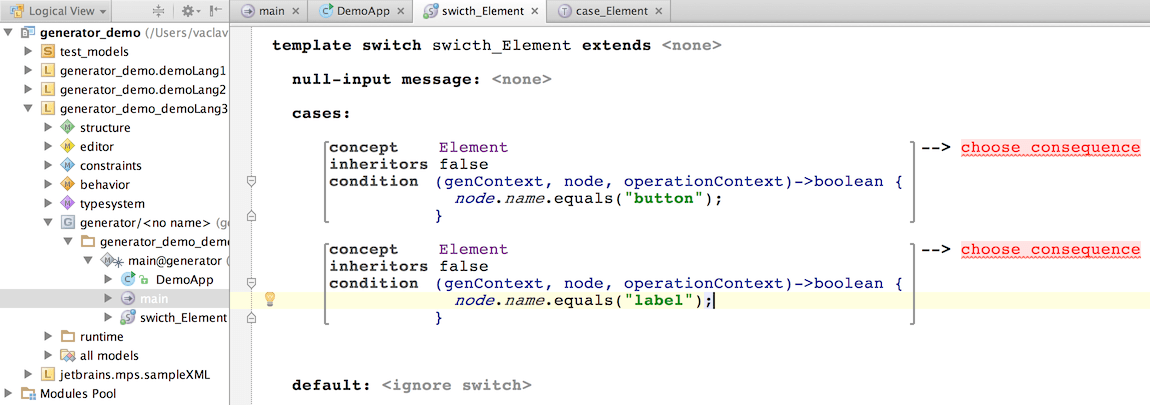The height and width of the screenshot is (405, 1150).
Task: Click the DemoApp class icon in tree
Action: pos(128,280)
